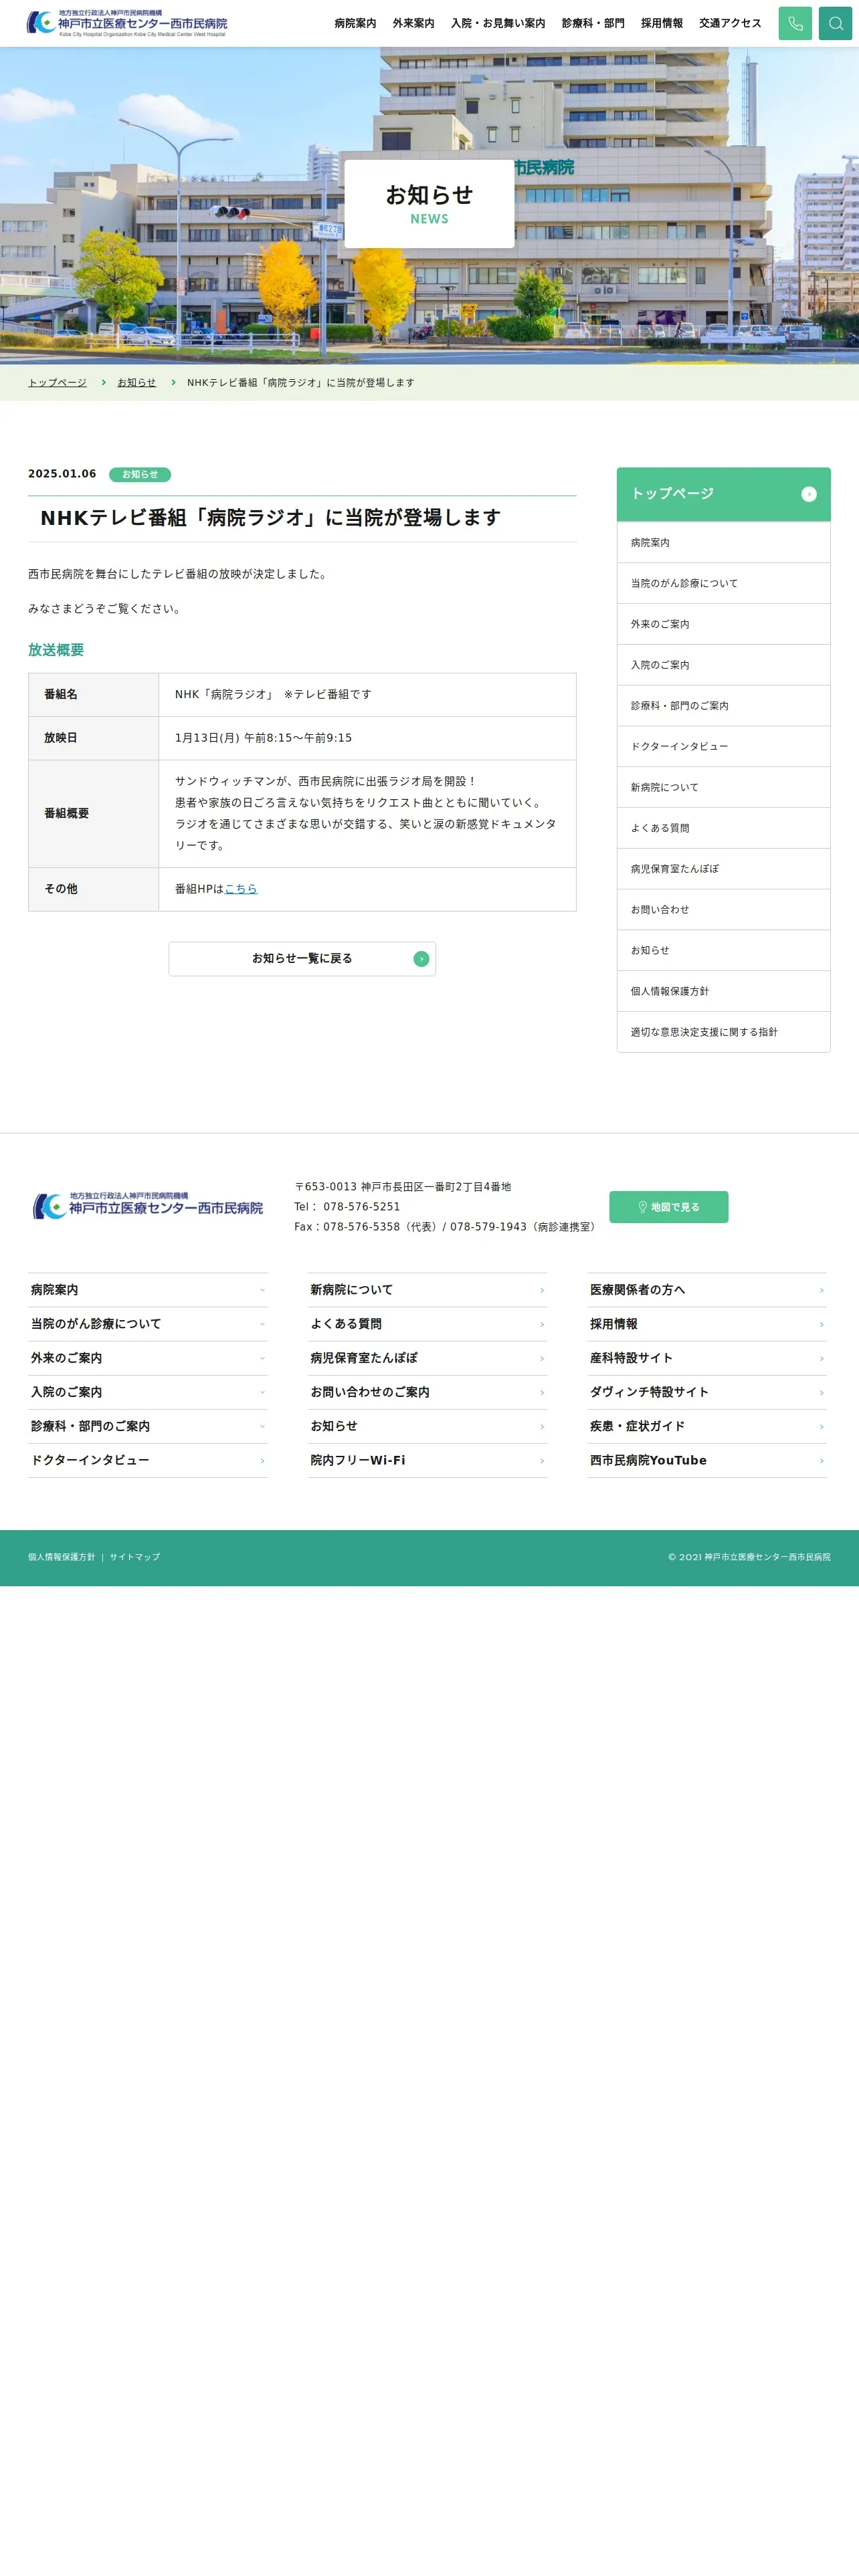This screenshot has width=859, height=2576.
Task: Click arrow icon on お知らせ一覧に戻る button
Action: pos(421,959)
